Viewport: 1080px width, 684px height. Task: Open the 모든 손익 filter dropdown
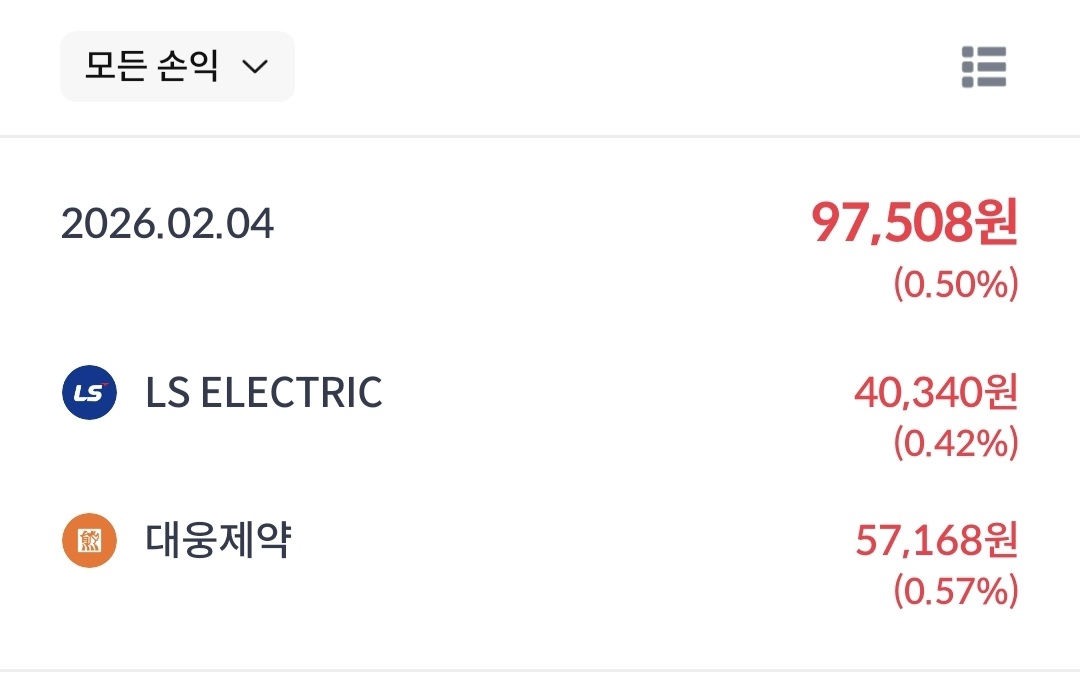click(177, 67)
